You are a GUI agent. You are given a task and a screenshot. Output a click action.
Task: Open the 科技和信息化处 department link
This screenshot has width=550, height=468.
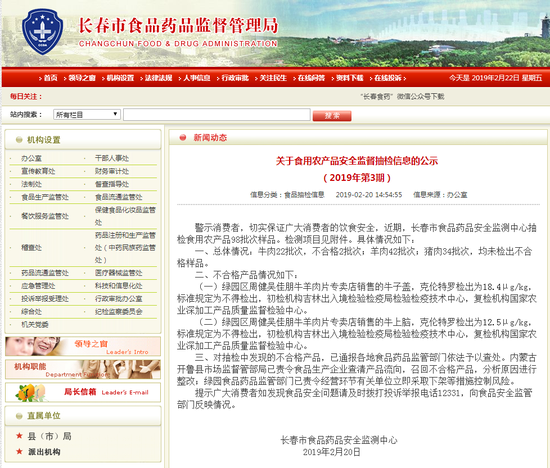coord(119,286)
